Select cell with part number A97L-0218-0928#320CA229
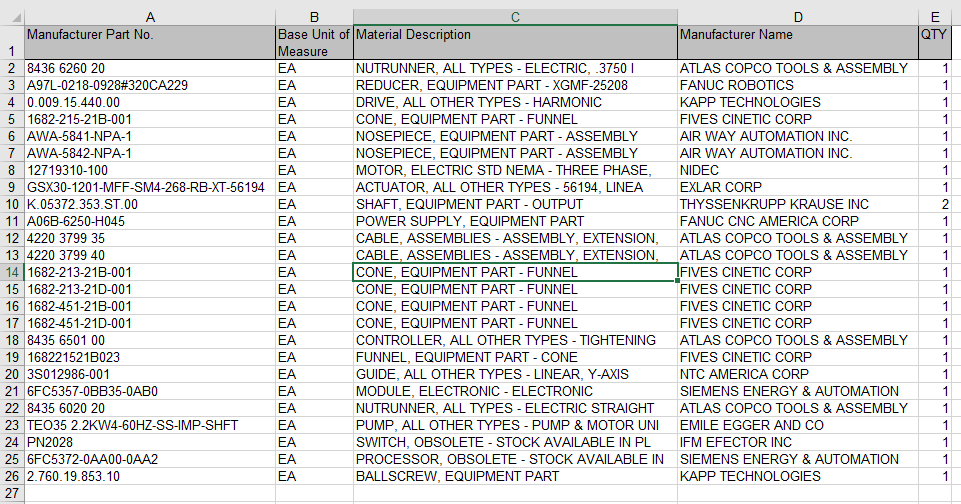Screen dimensions: 961x504 click(x=150, y=85)
